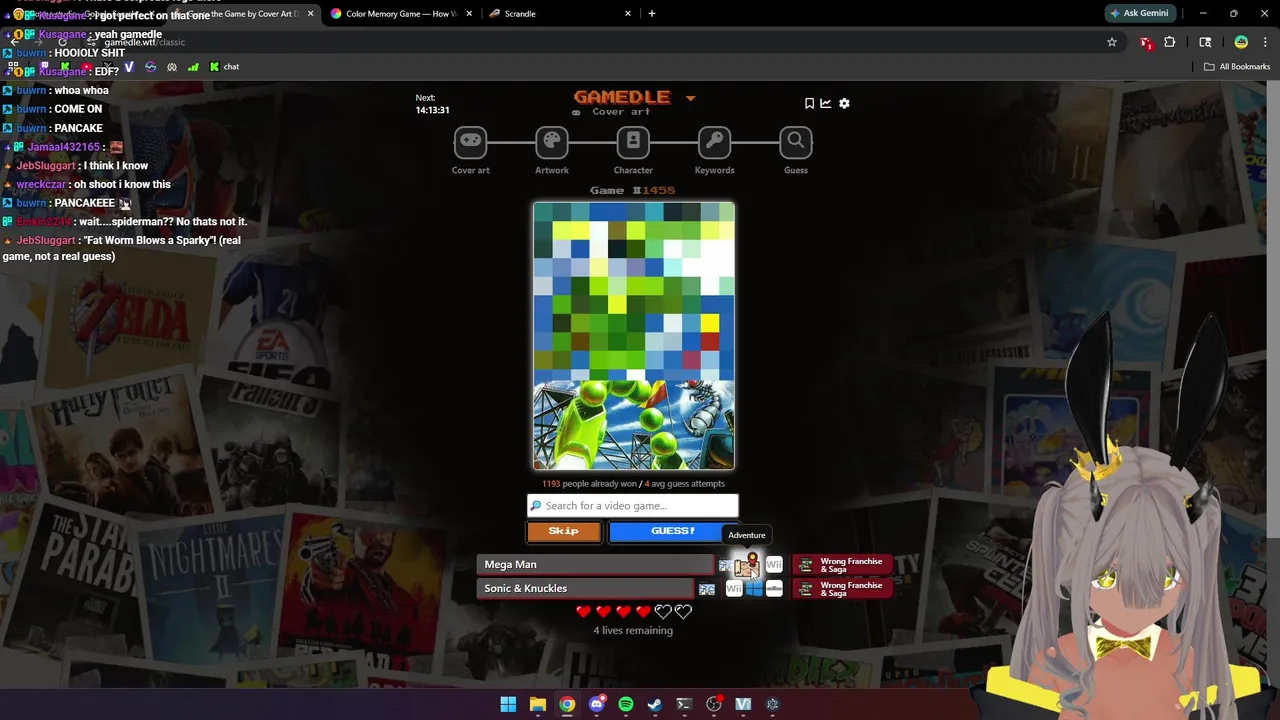
Task: Click the Skip button
Action: pos(564,532)
